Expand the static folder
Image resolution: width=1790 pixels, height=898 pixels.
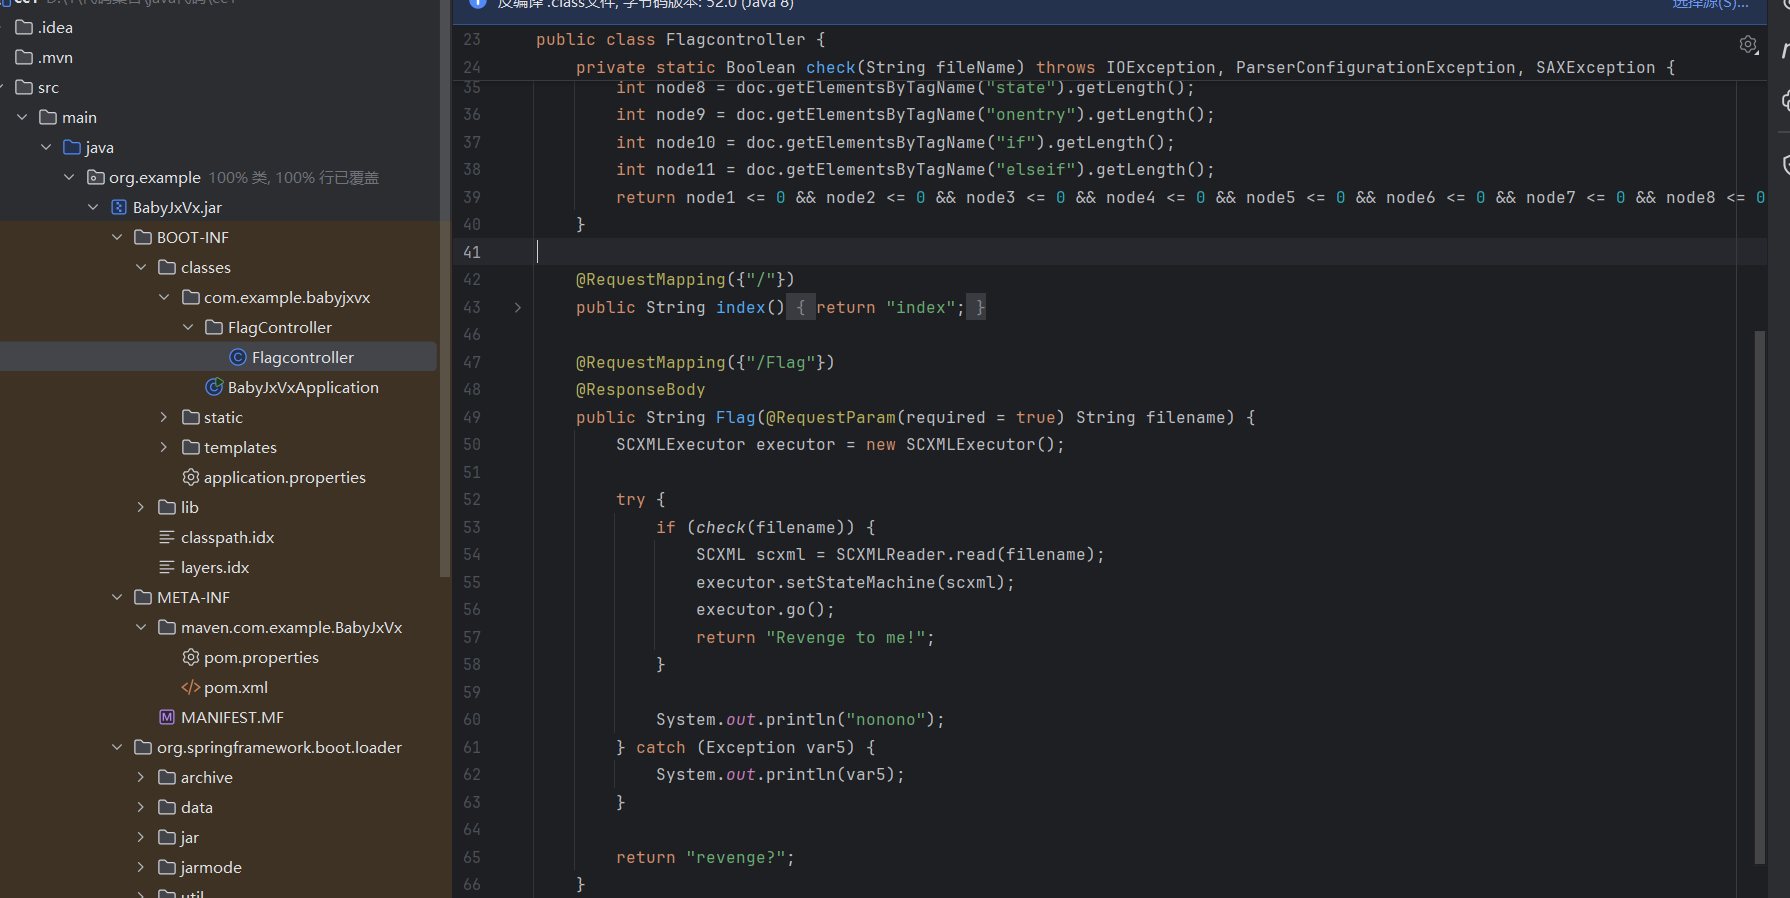coord(164,417)
